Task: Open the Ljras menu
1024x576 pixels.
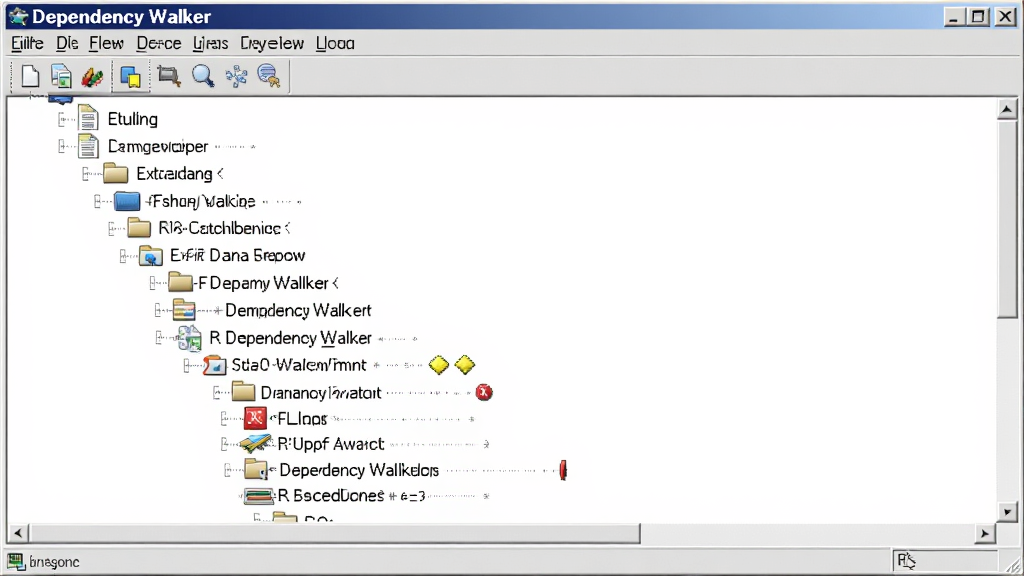Action: [x=210, y=43]
